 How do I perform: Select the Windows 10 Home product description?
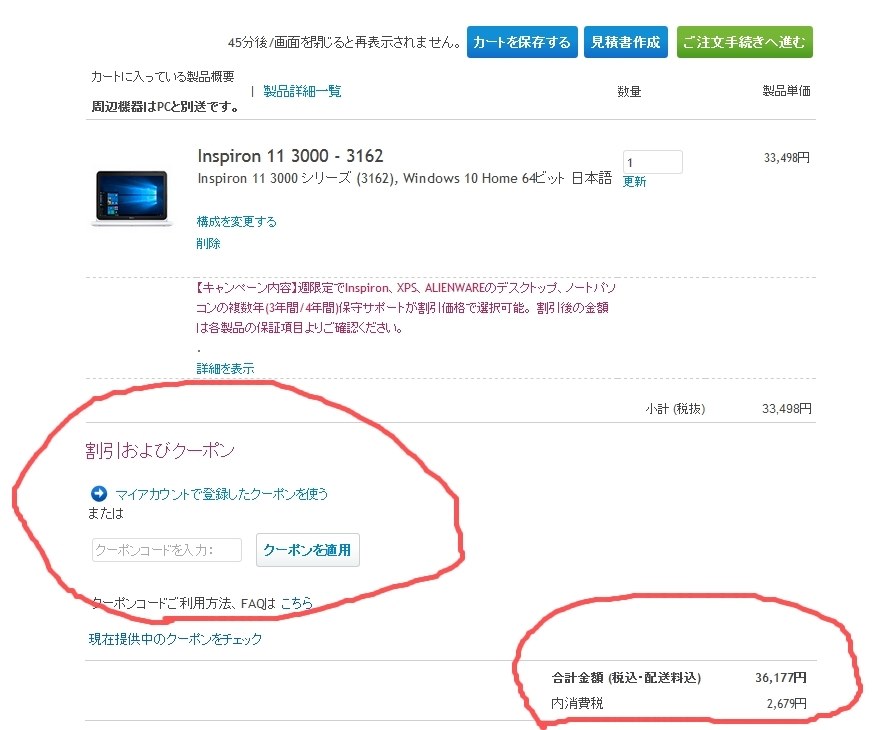pyautogui.click(x=405, y=179)
